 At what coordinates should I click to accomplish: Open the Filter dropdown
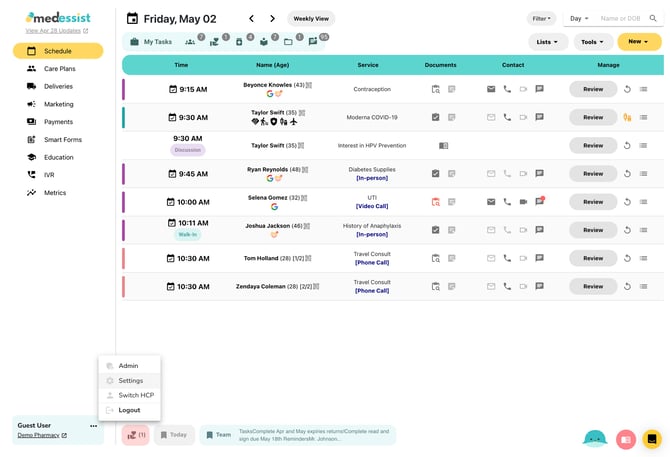(541, 18)
